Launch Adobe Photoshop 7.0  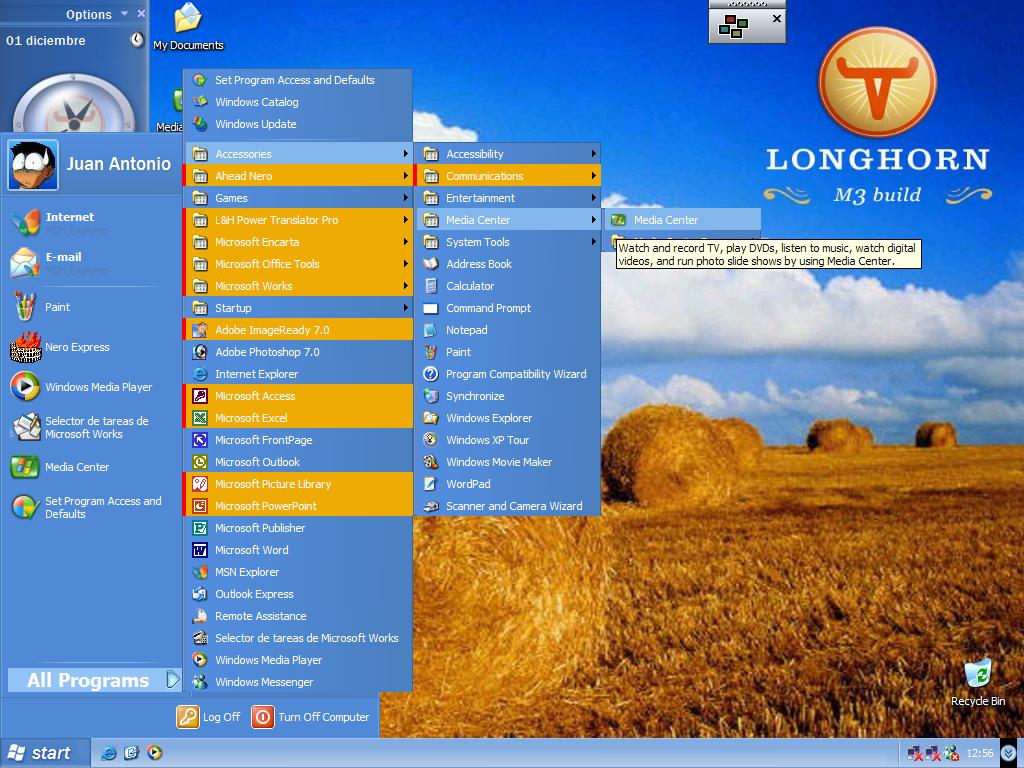(298, 352)
